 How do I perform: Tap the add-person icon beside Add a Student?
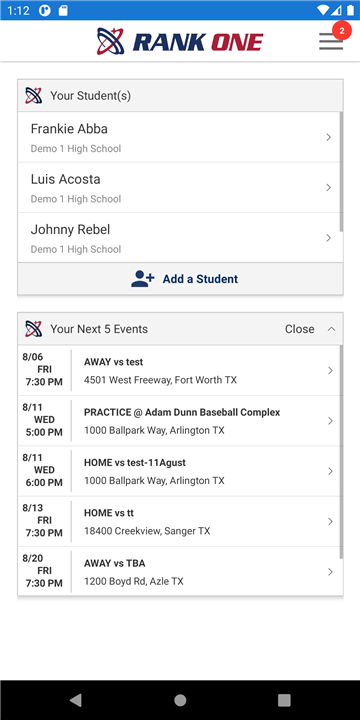143,279
